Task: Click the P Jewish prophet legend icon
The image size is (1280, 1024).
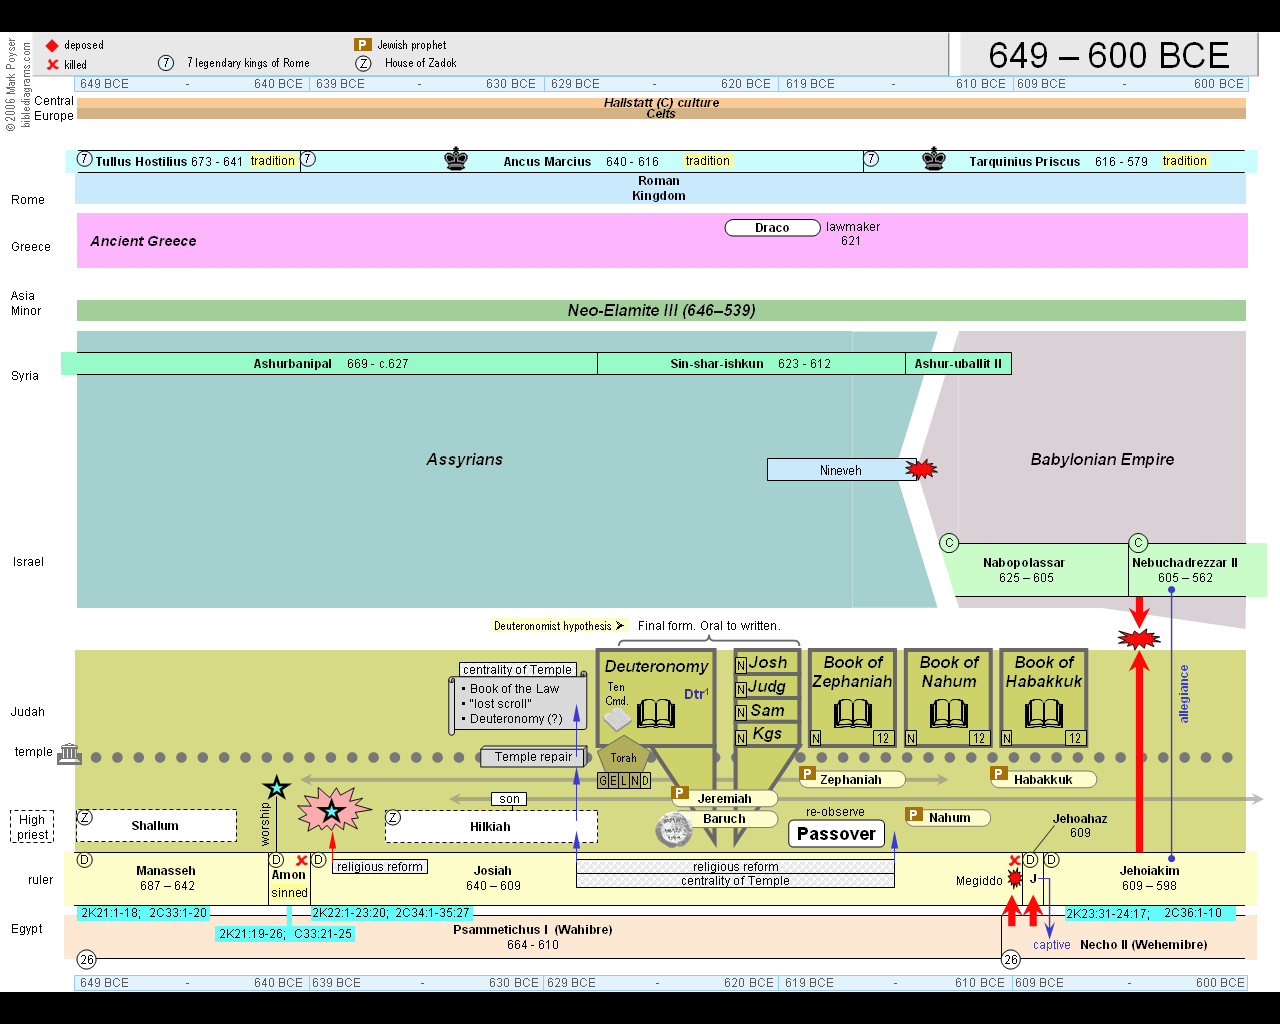Action: pyautogui.click(x=363, y=45)
